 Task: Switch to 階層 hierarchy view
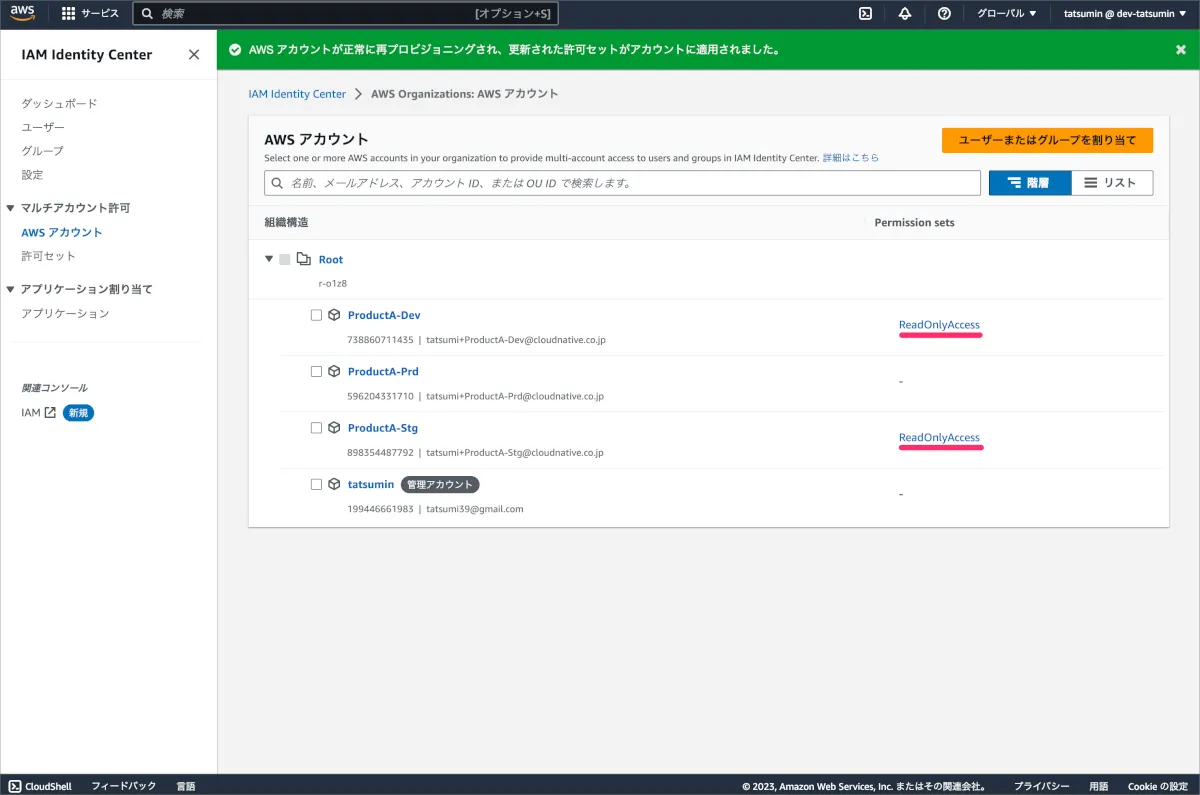(1029, 183)
